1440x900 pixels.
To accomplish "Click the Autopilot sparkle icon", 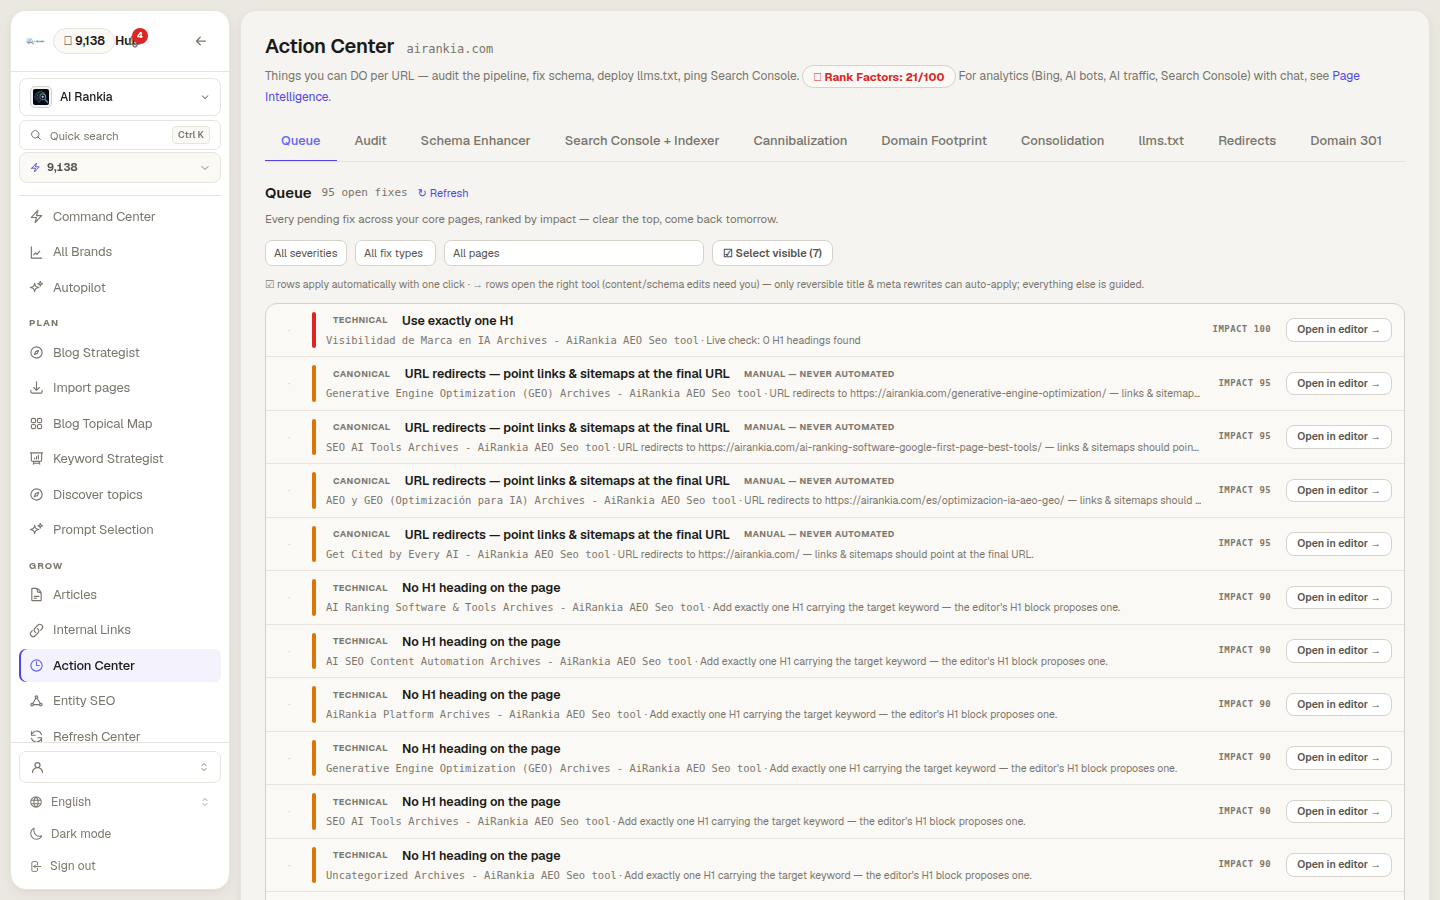I will [36, 288].
